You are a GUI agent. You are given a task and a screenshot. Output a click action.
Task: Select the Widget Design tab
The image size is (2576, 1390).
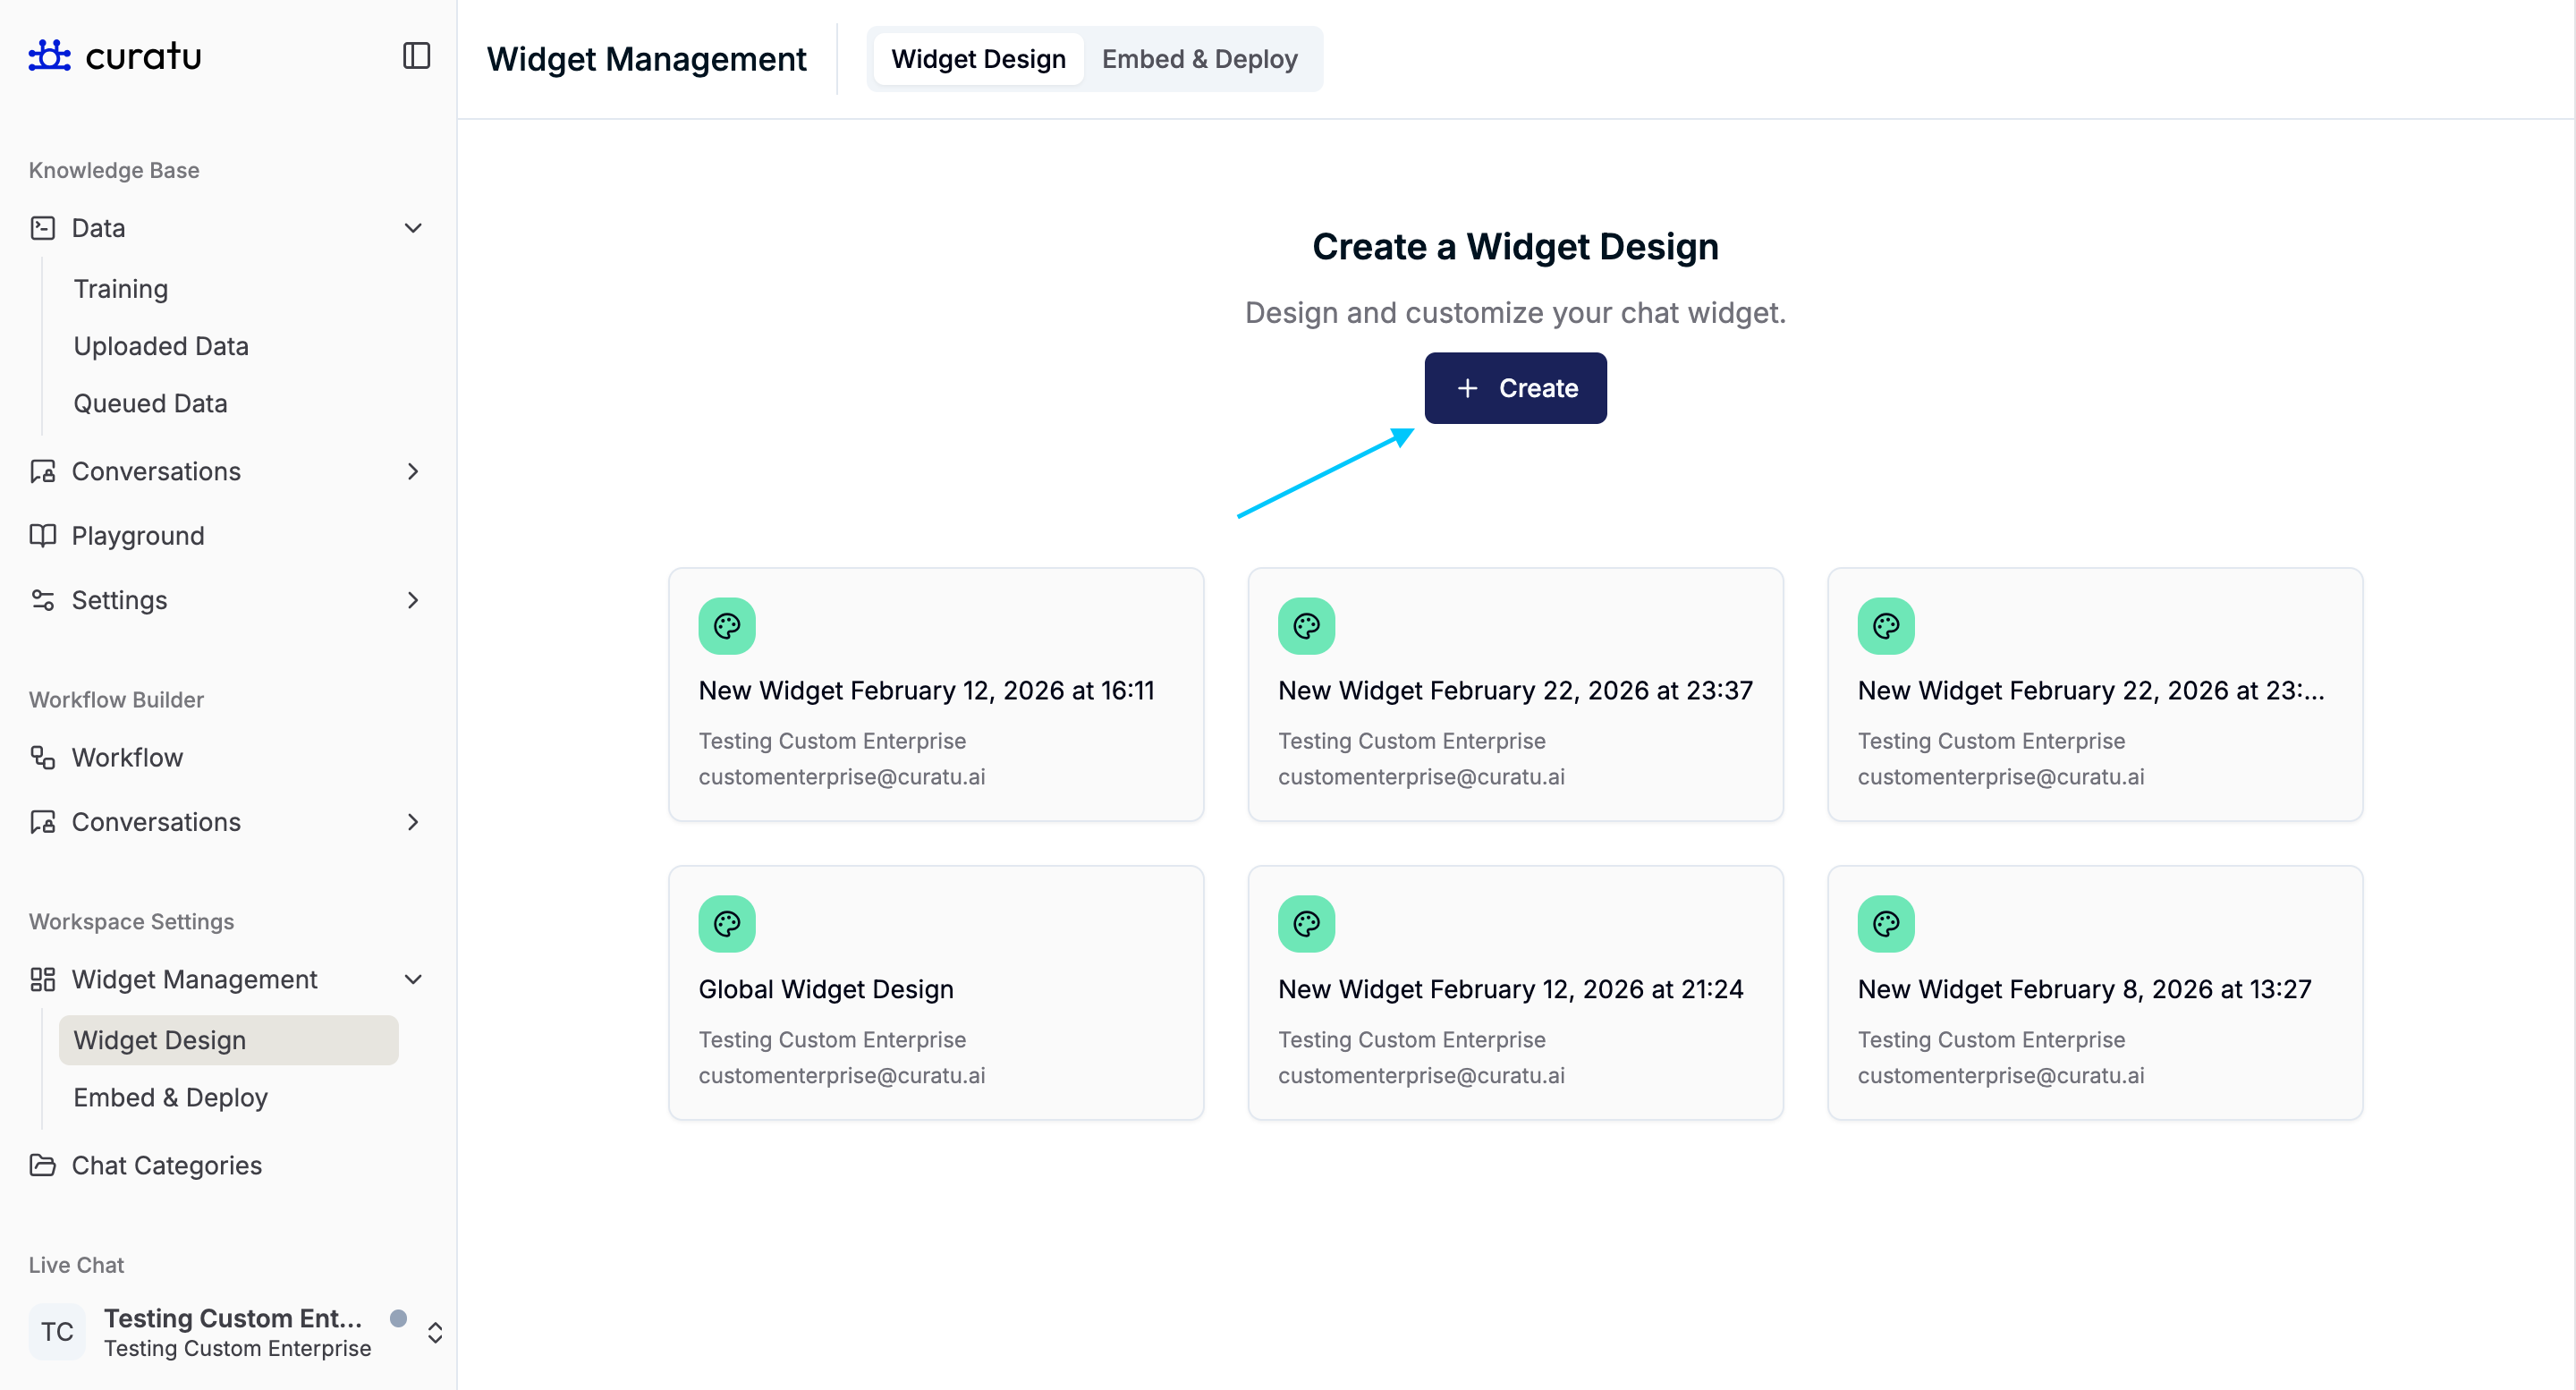click(x=977, y=59)
